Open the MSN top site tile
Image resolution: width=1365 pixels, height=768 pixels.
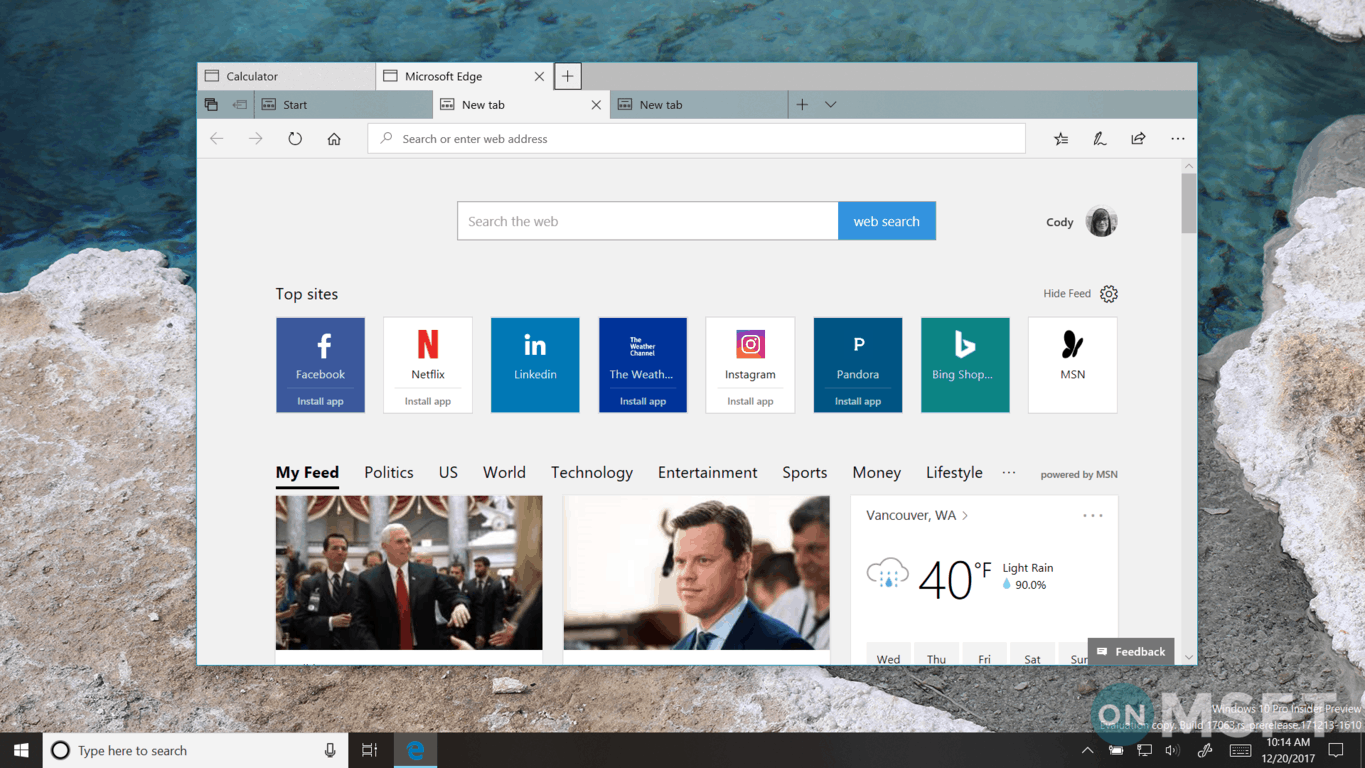coord(1073,365)
